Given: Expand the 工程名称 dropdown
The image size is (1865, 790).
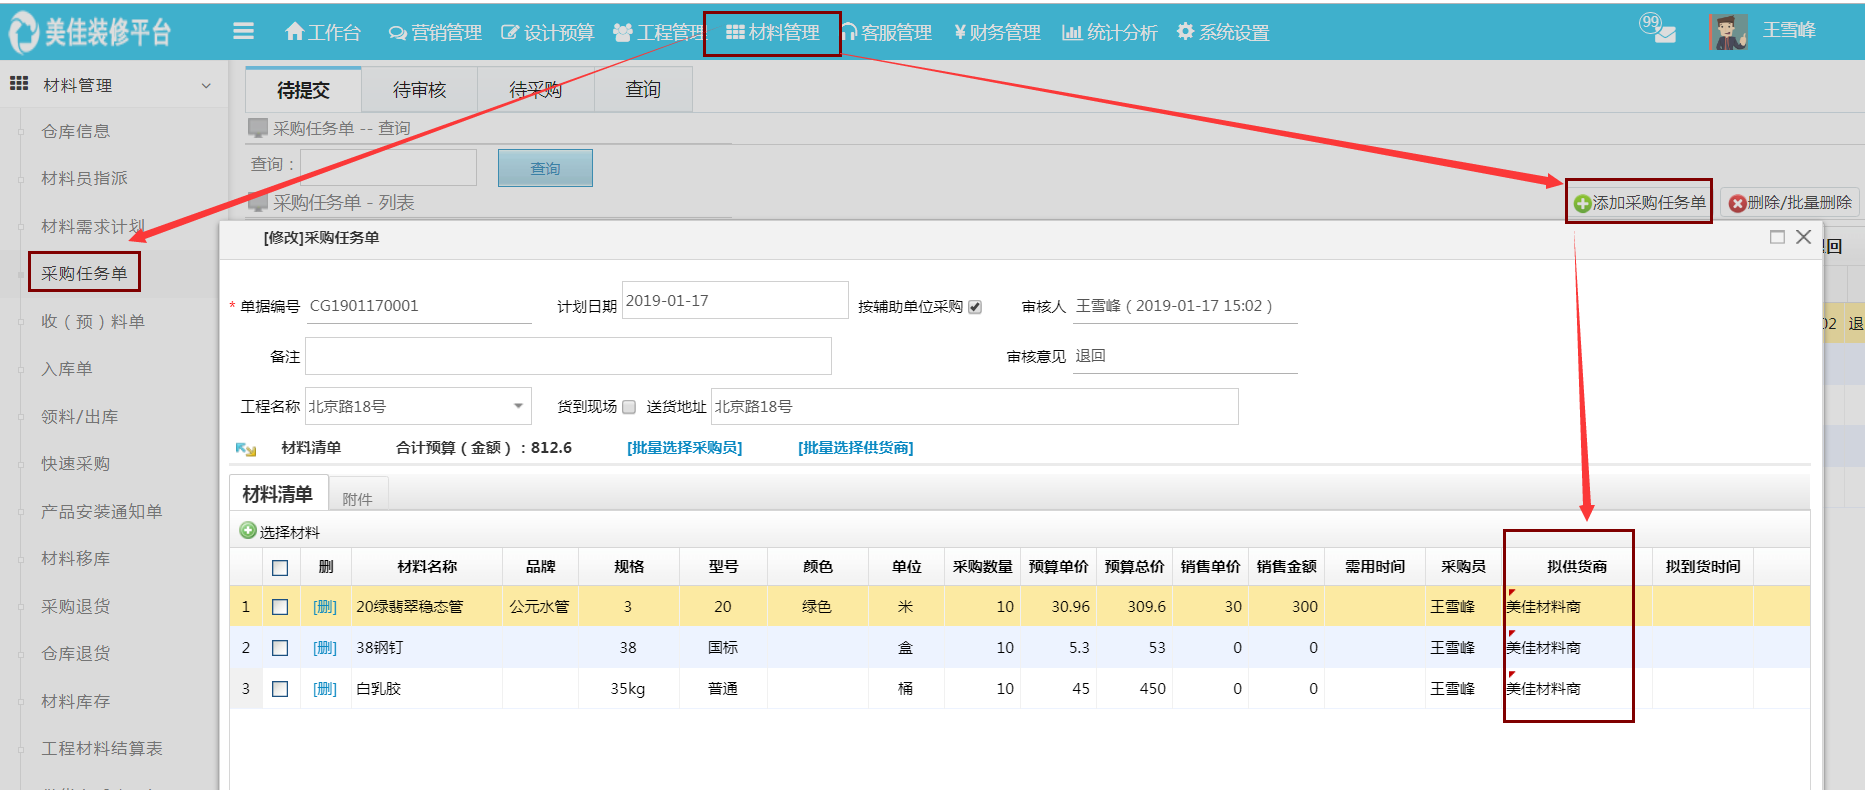Looking at the screenshot, I should (518, 406).
